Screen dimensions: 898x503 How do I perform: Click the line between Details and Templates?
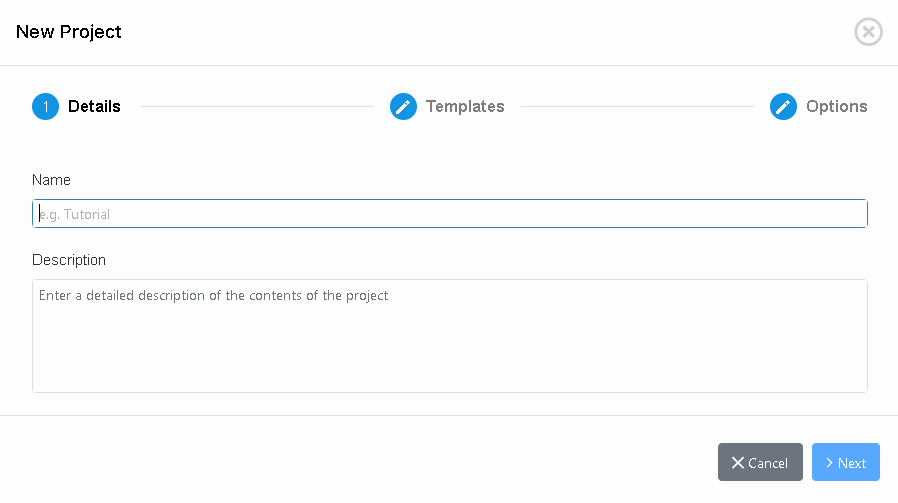click(x=257, y=106)
